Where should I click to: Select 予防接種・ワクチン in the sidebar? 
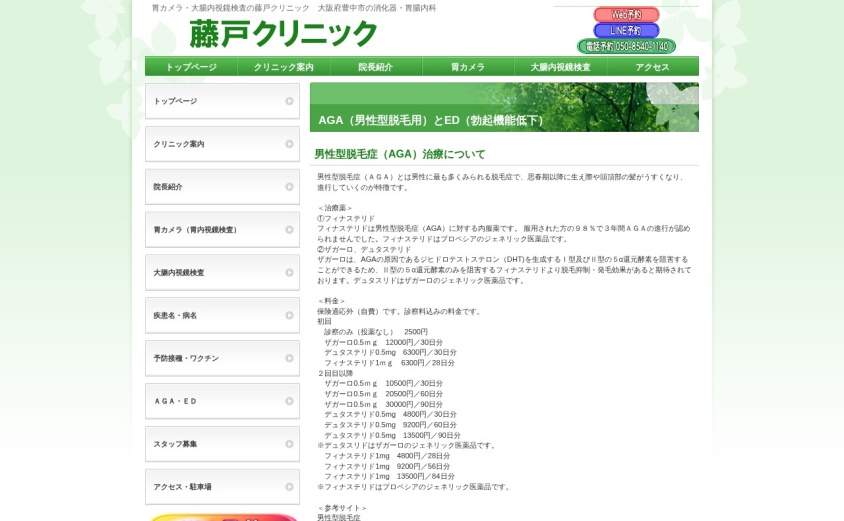tap(222, 358)
